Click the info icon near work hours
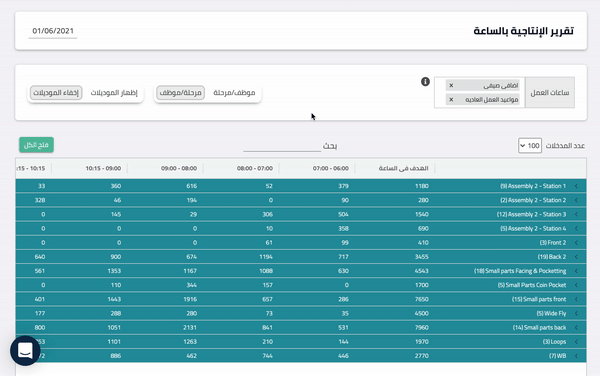 coord(425,81)
